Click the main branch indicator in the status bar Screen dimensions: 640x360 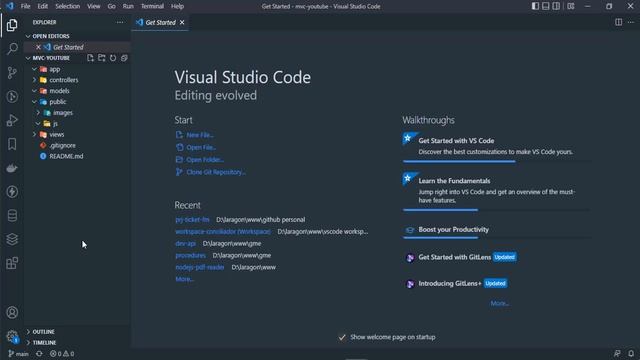18,354
